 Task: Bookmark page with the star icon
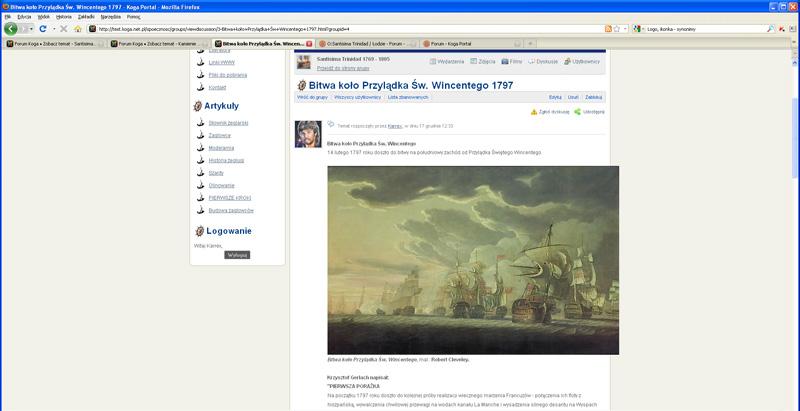click(616, 29)
